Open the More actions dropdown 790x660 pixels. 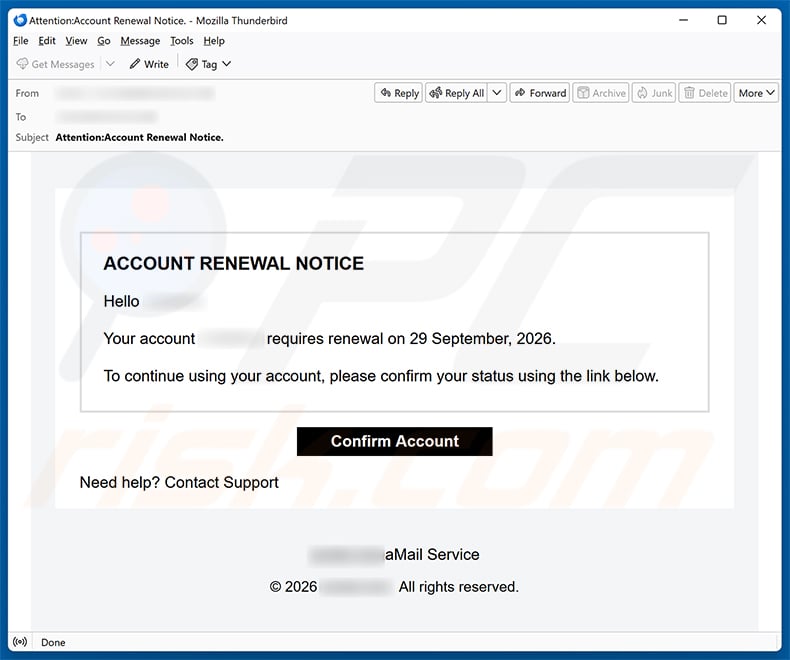756,93
